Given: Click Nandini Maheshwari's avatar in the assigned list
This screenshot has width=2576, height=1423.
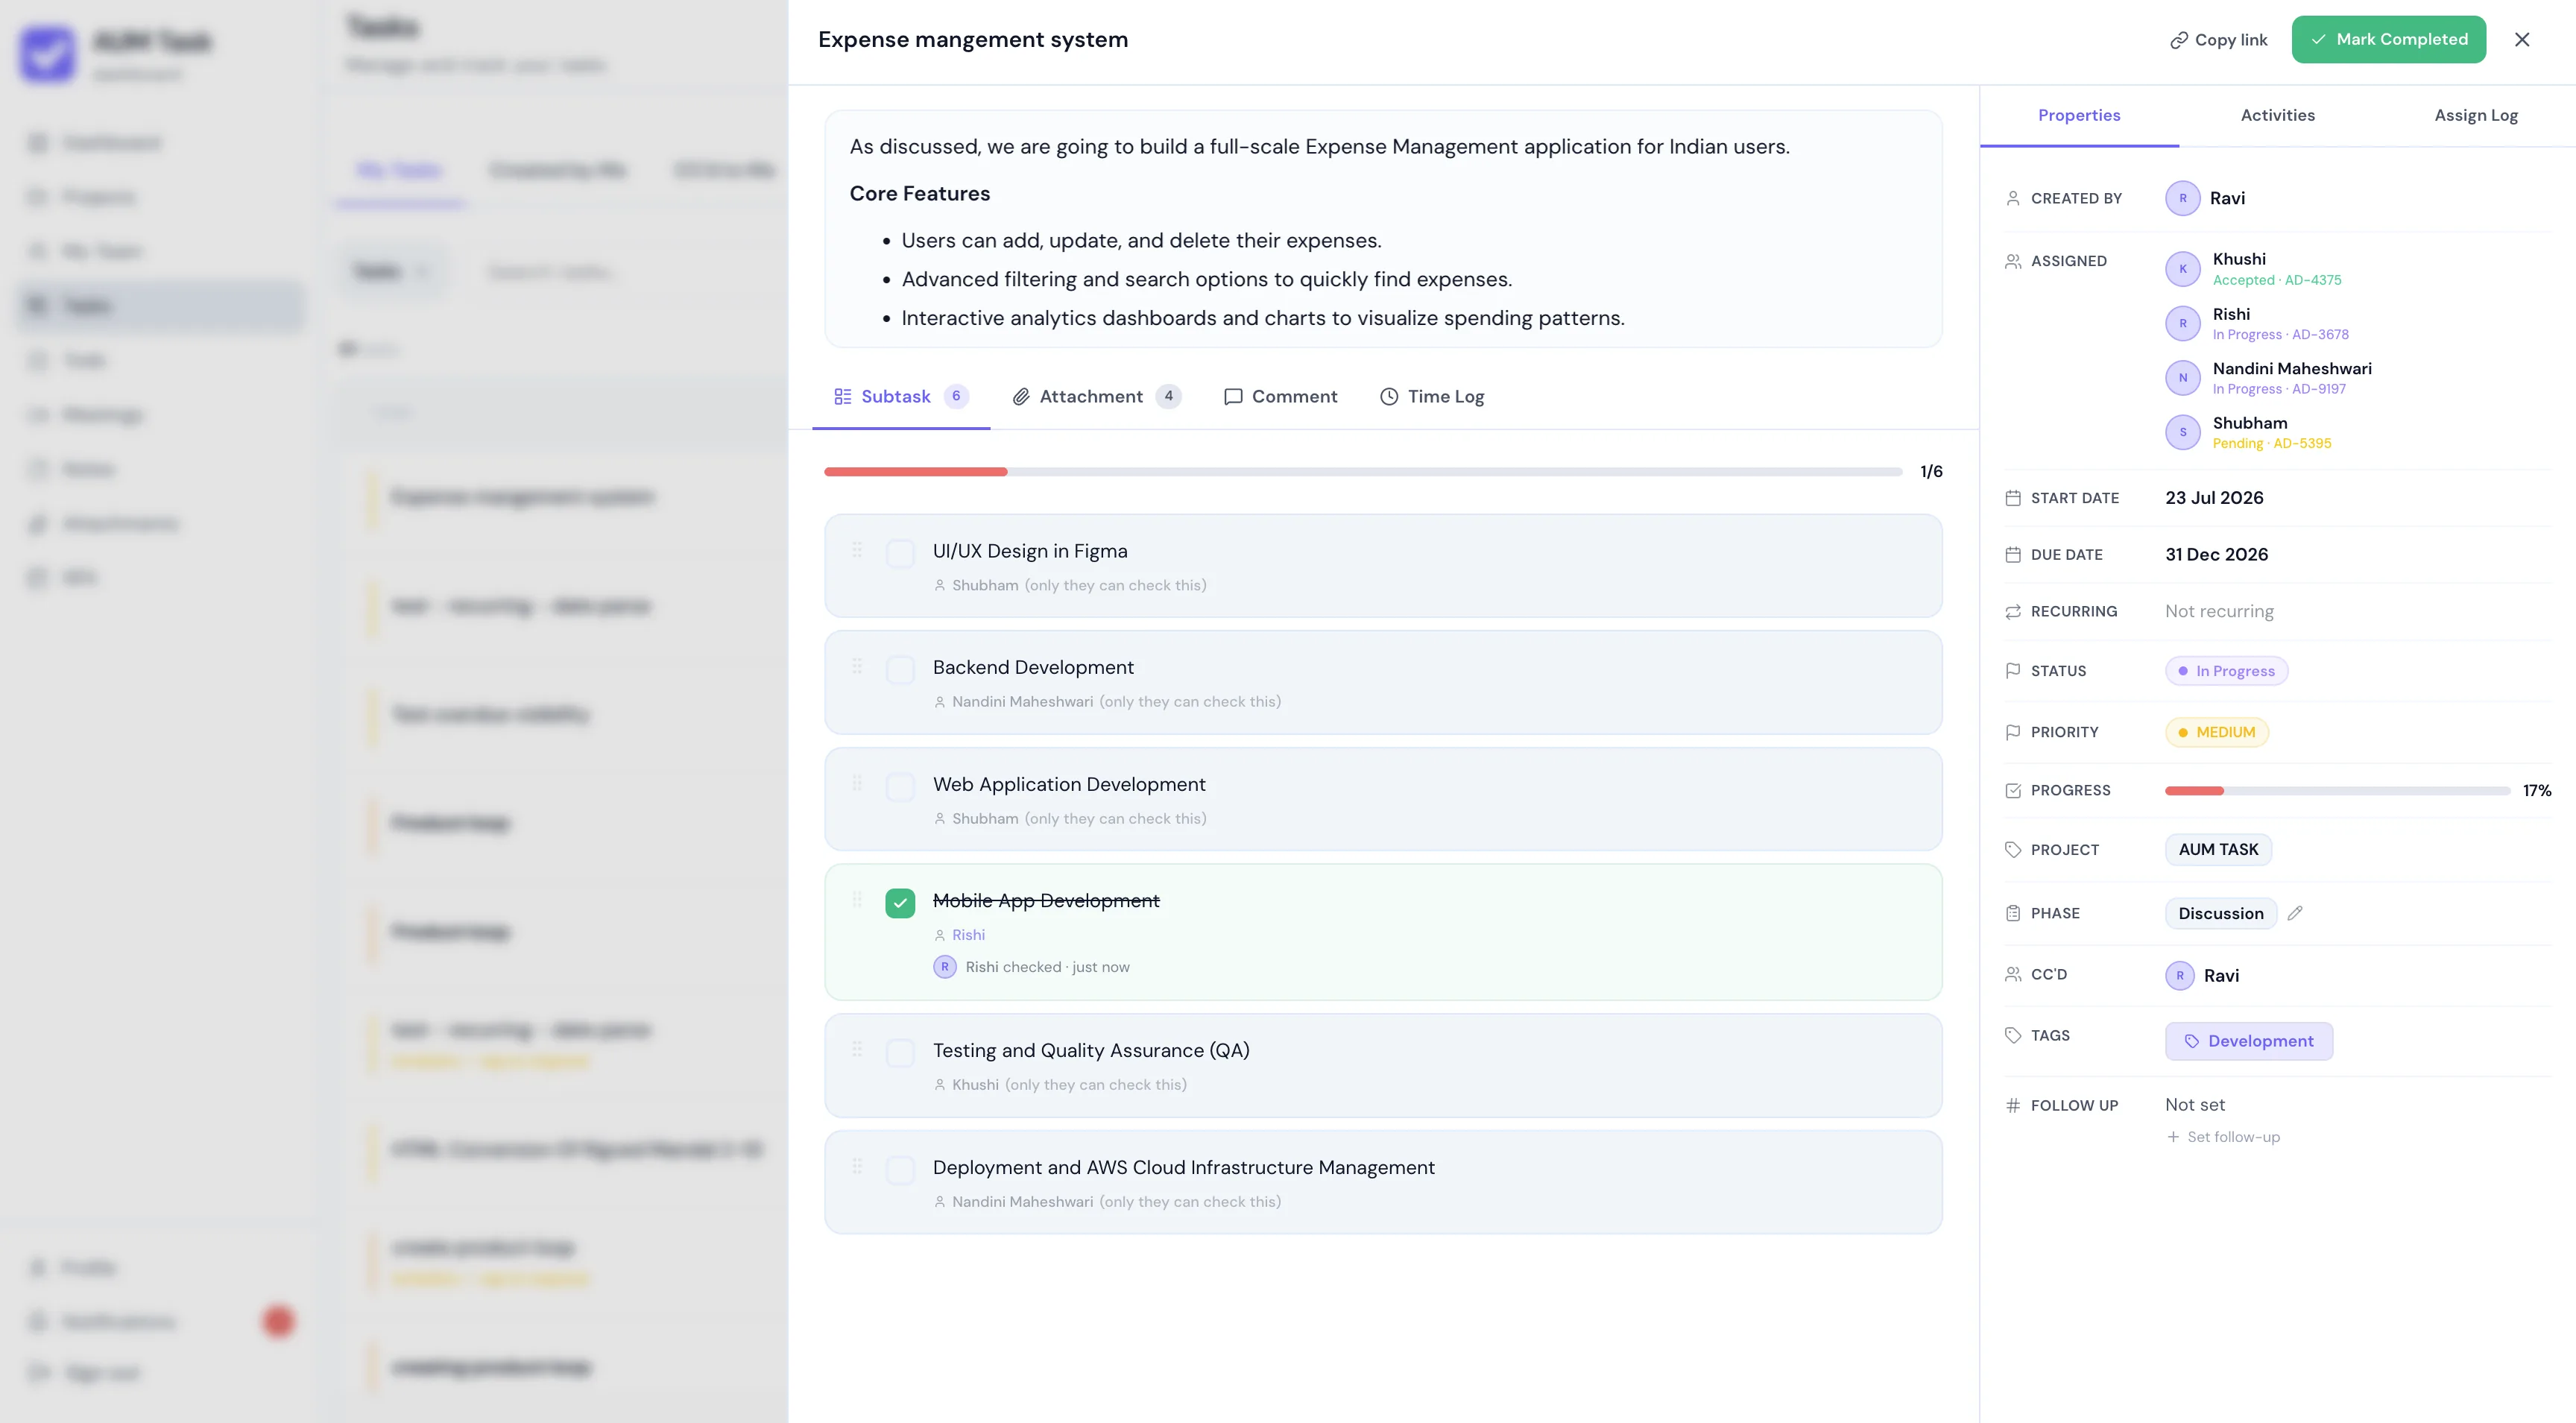Looking at the screenshot, I should (2182, 378).
